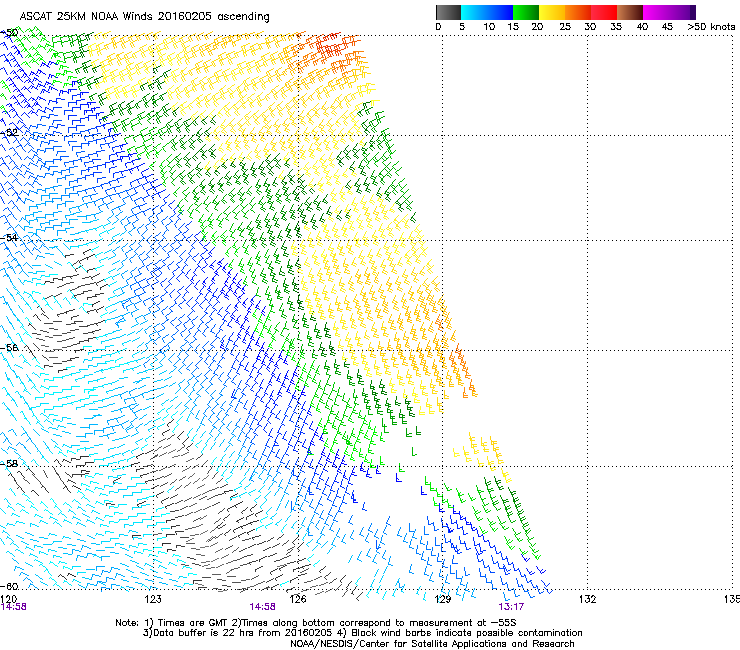This screenshot has height=650, width=740.
Task: Click the "-58" latitude axis label
Action: (x=9, y=464)
